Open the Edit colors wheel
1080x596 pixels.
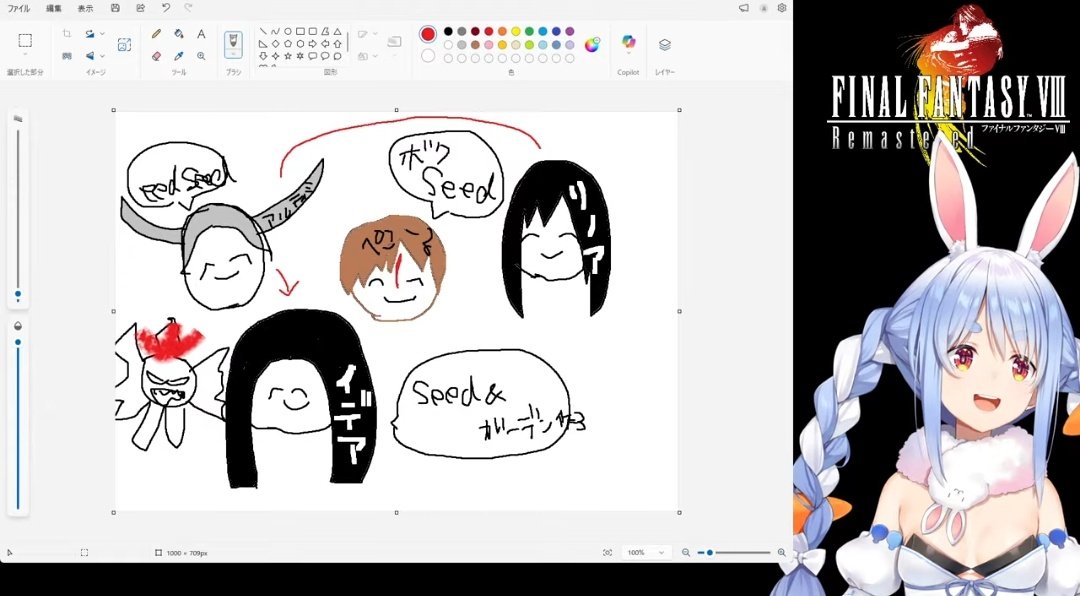pyautogui.click(x=592, y=45)
